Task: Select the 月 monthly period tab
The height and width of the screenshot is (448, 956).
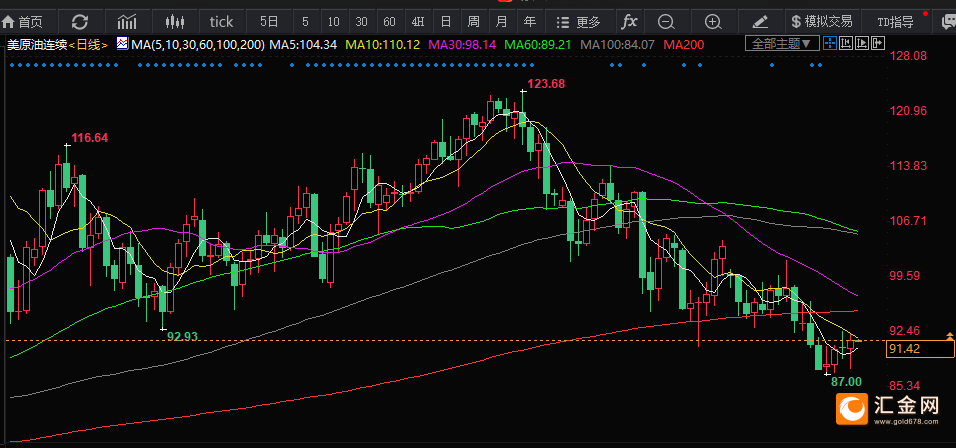Action: click(502, 22)
